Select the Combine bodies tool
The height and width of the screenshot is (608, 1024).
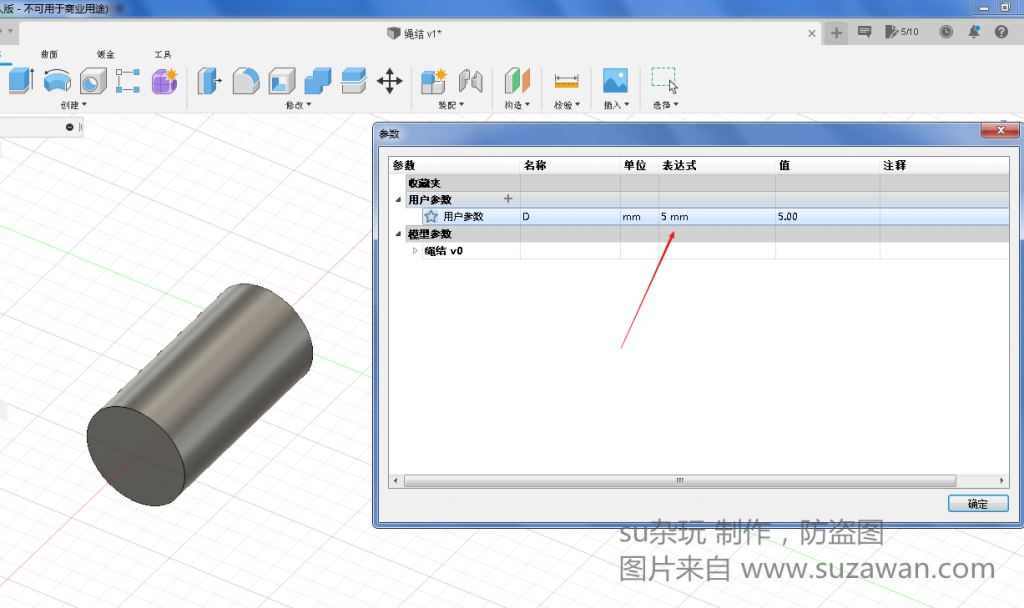(x=318, y=81)
